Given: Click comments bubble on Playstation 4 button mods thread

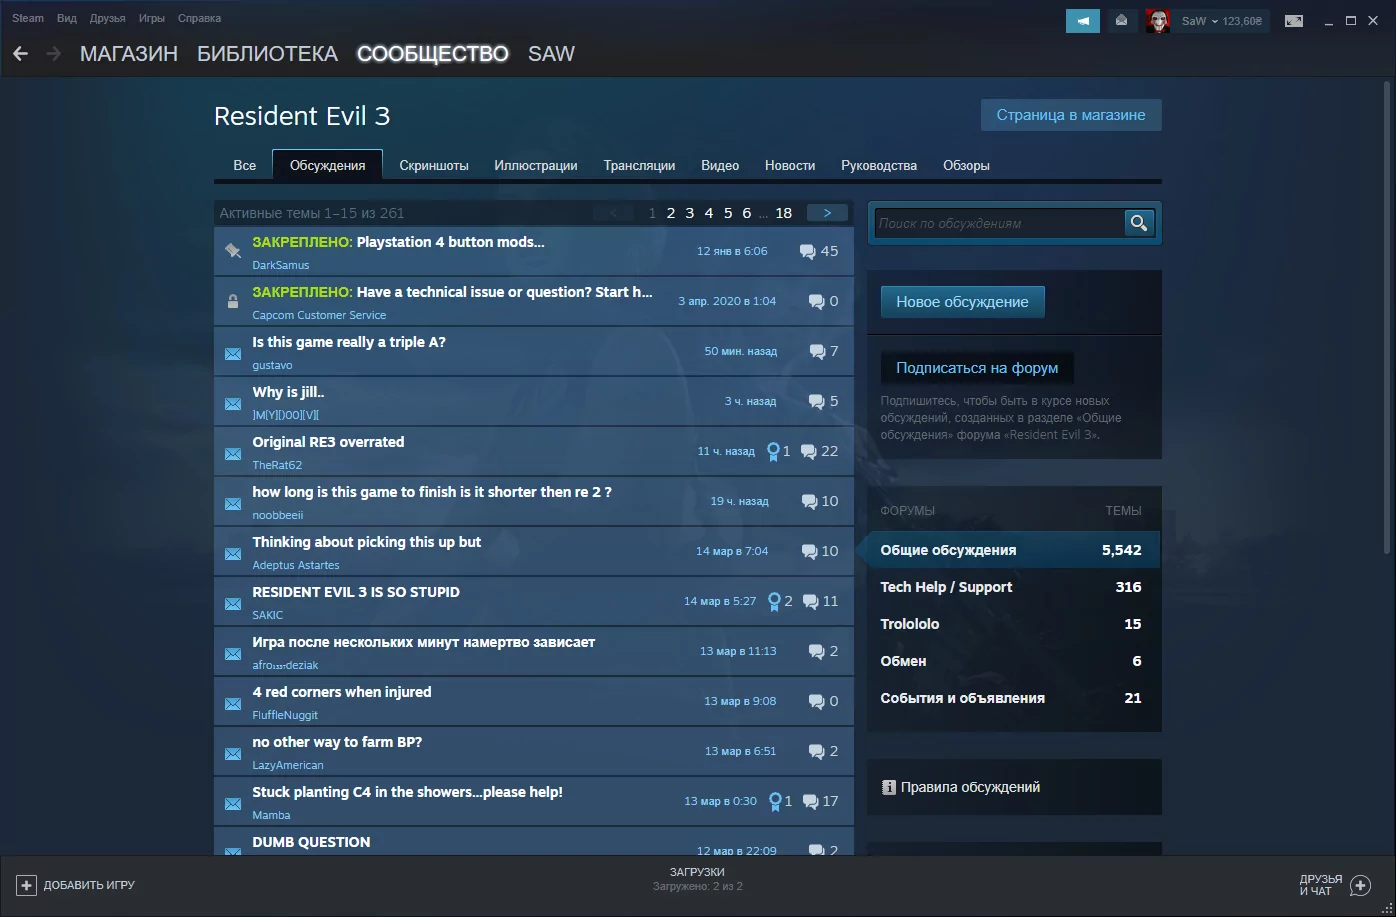Looking at the screenshot, I should 808,252.
